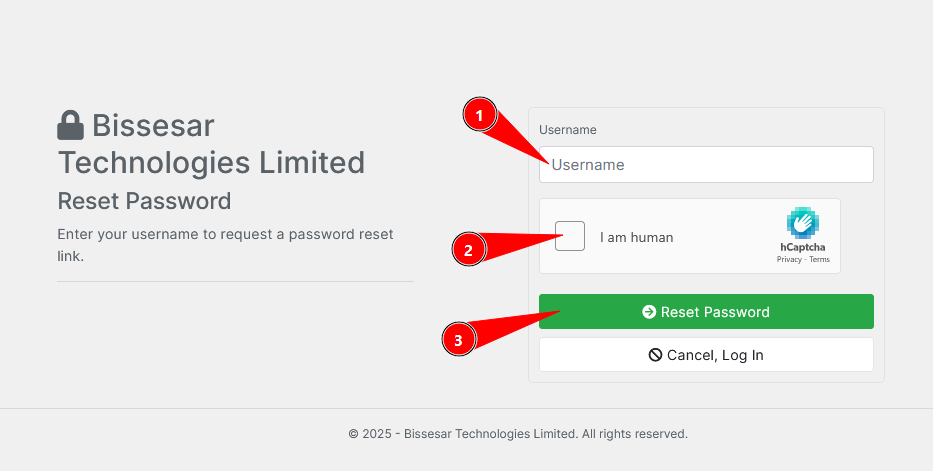Click red annotation marker number 3

[459, 340]
